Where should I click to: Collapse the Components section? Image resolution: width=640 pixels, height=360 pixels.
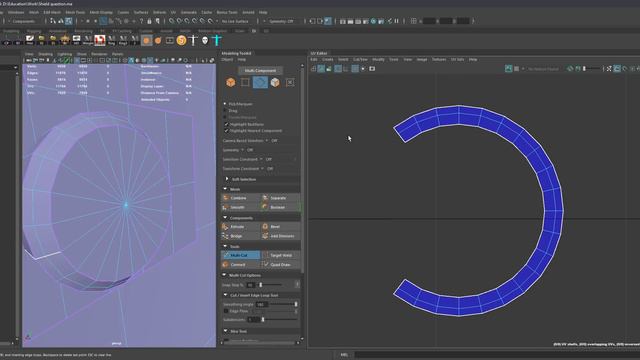[225, 218]
